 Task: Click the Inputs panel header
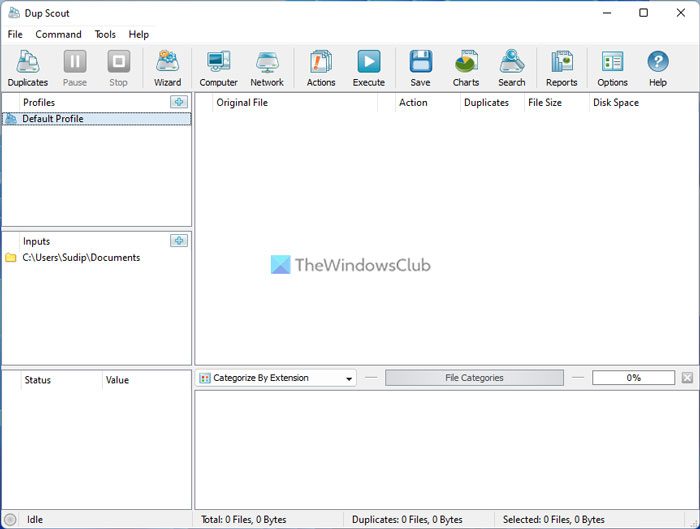(37, 242)
